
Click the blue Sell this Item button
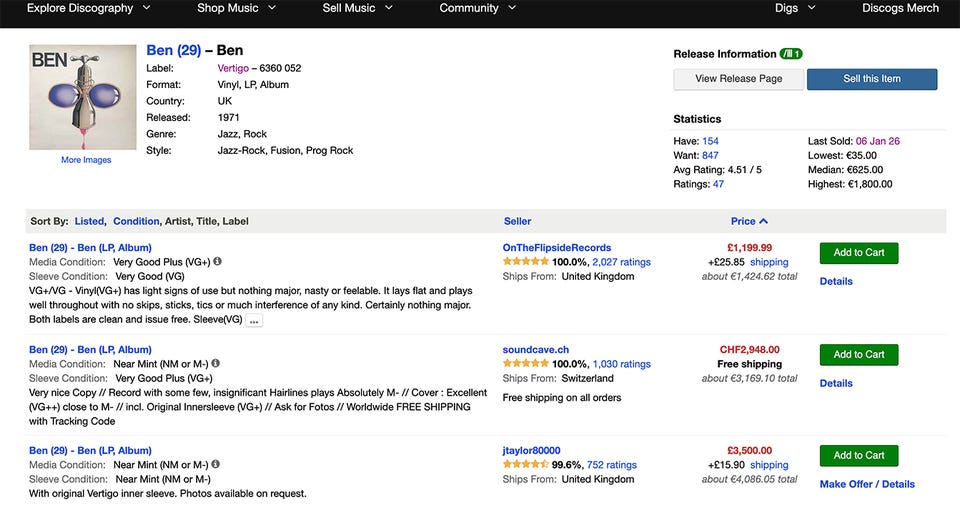[871, 79]
